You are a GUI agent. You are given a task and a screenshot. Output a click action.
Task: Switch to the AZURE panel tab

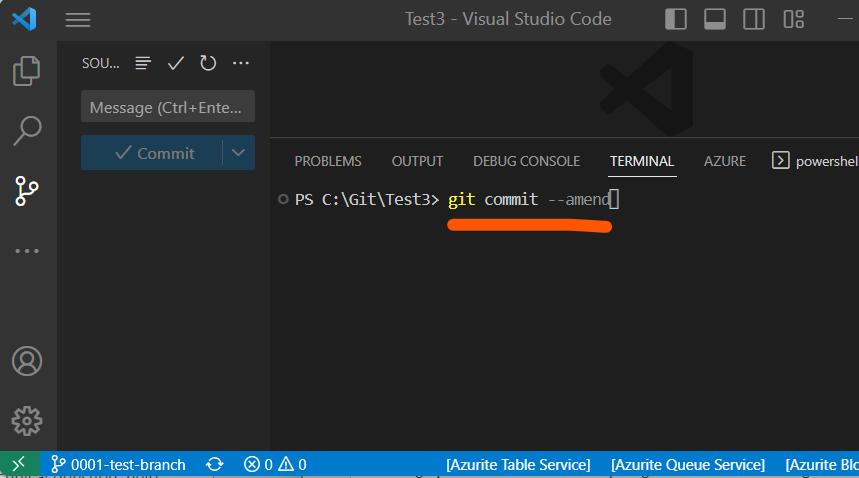(725, 161)
